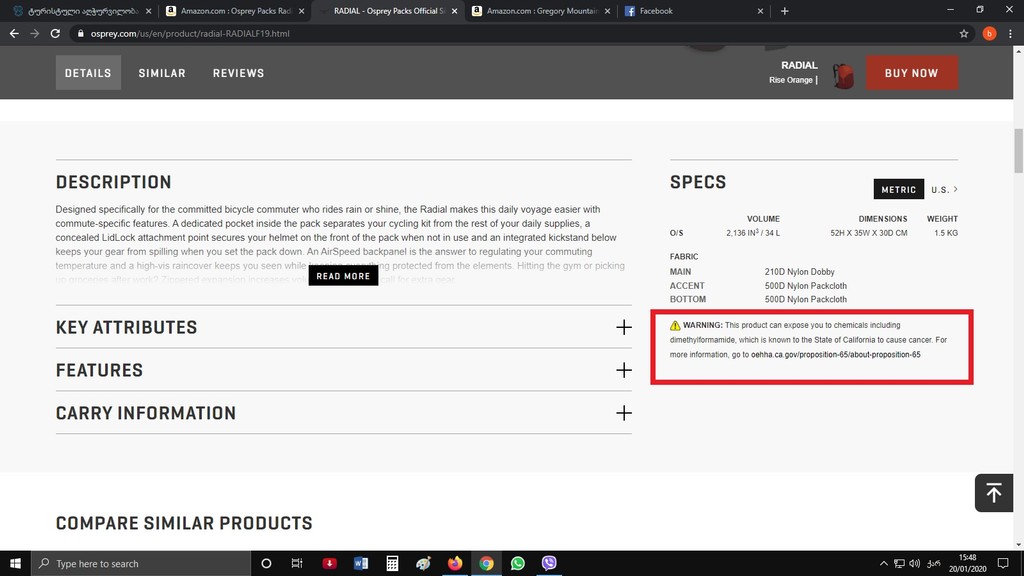Close the RADIAL Osprey Packs tab
Viewport: 1024px width, 576px height.
[455, 11]
